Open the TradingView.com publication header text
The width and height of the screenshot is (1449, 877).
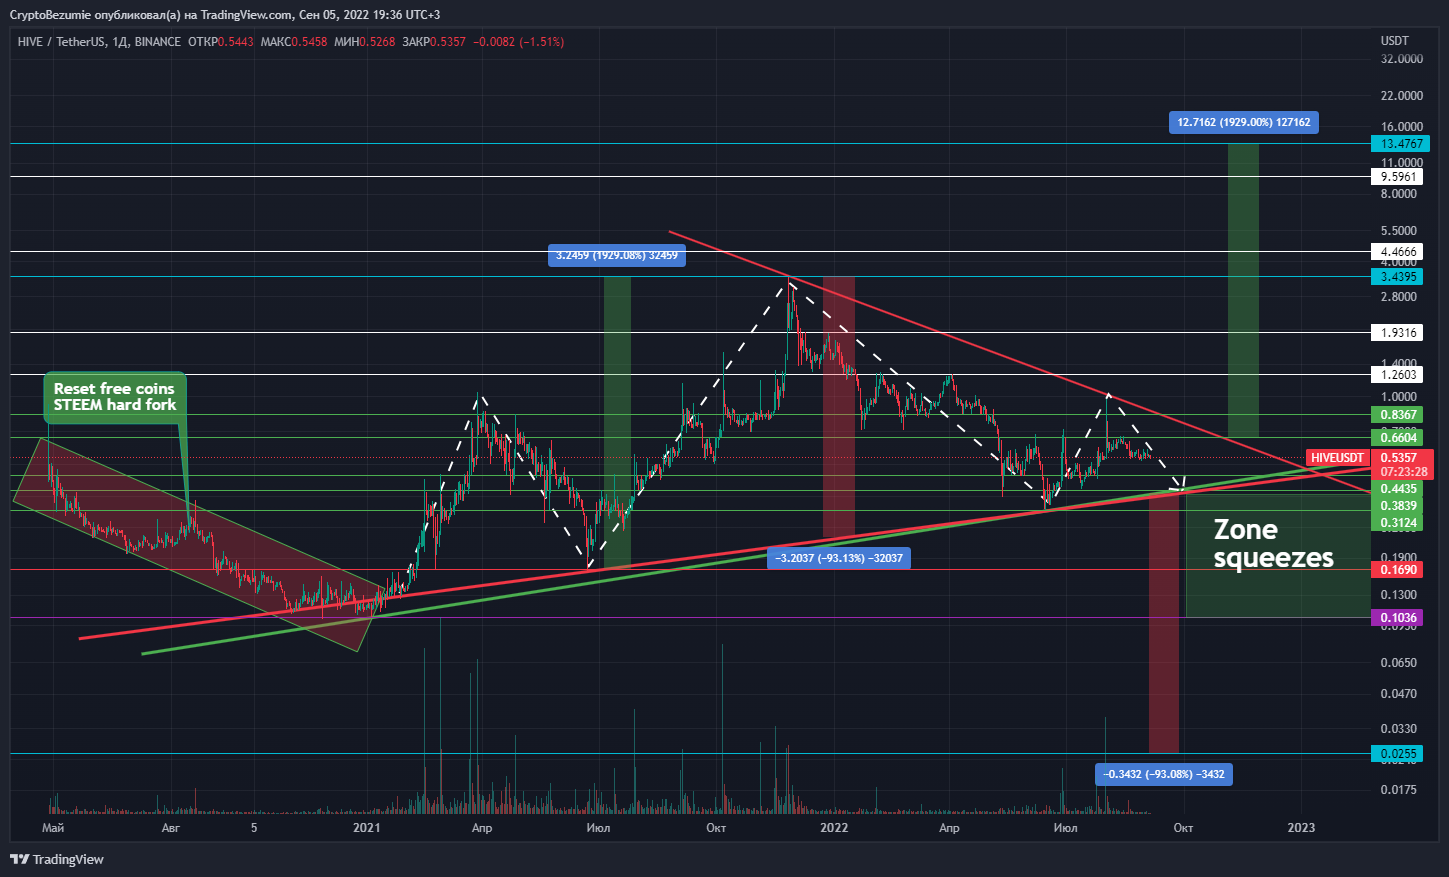pos(225,14)
